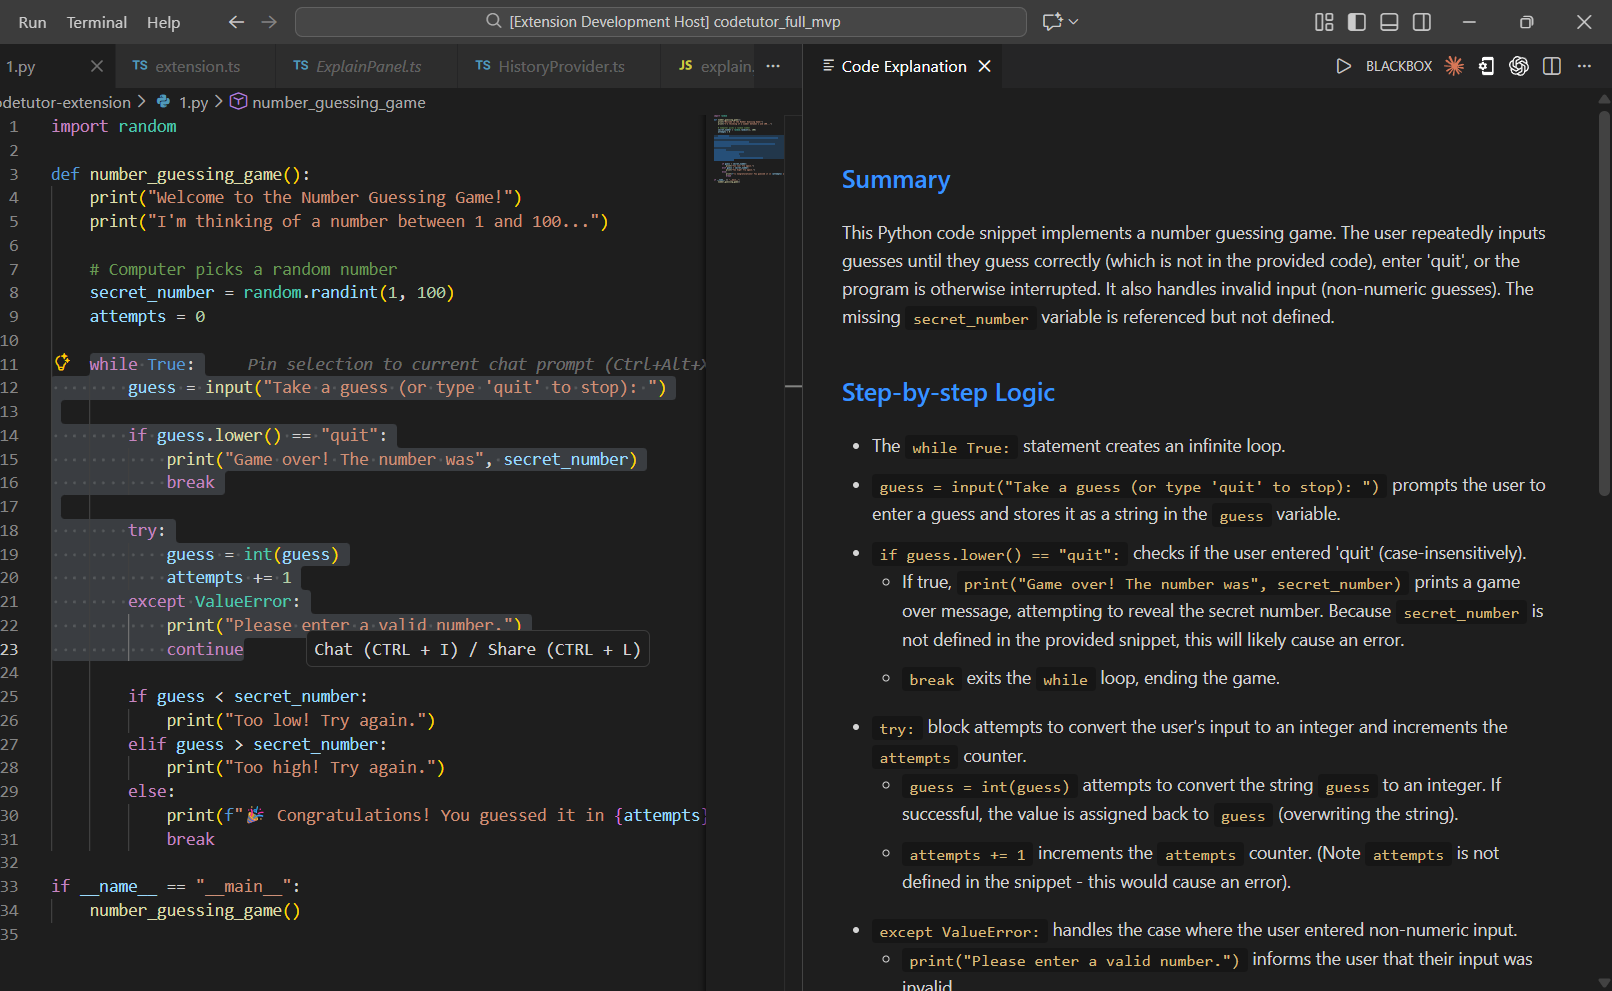1612x991 pixels.
Task: Toggle the Primary Side Bar
Action: [1357, 21]
